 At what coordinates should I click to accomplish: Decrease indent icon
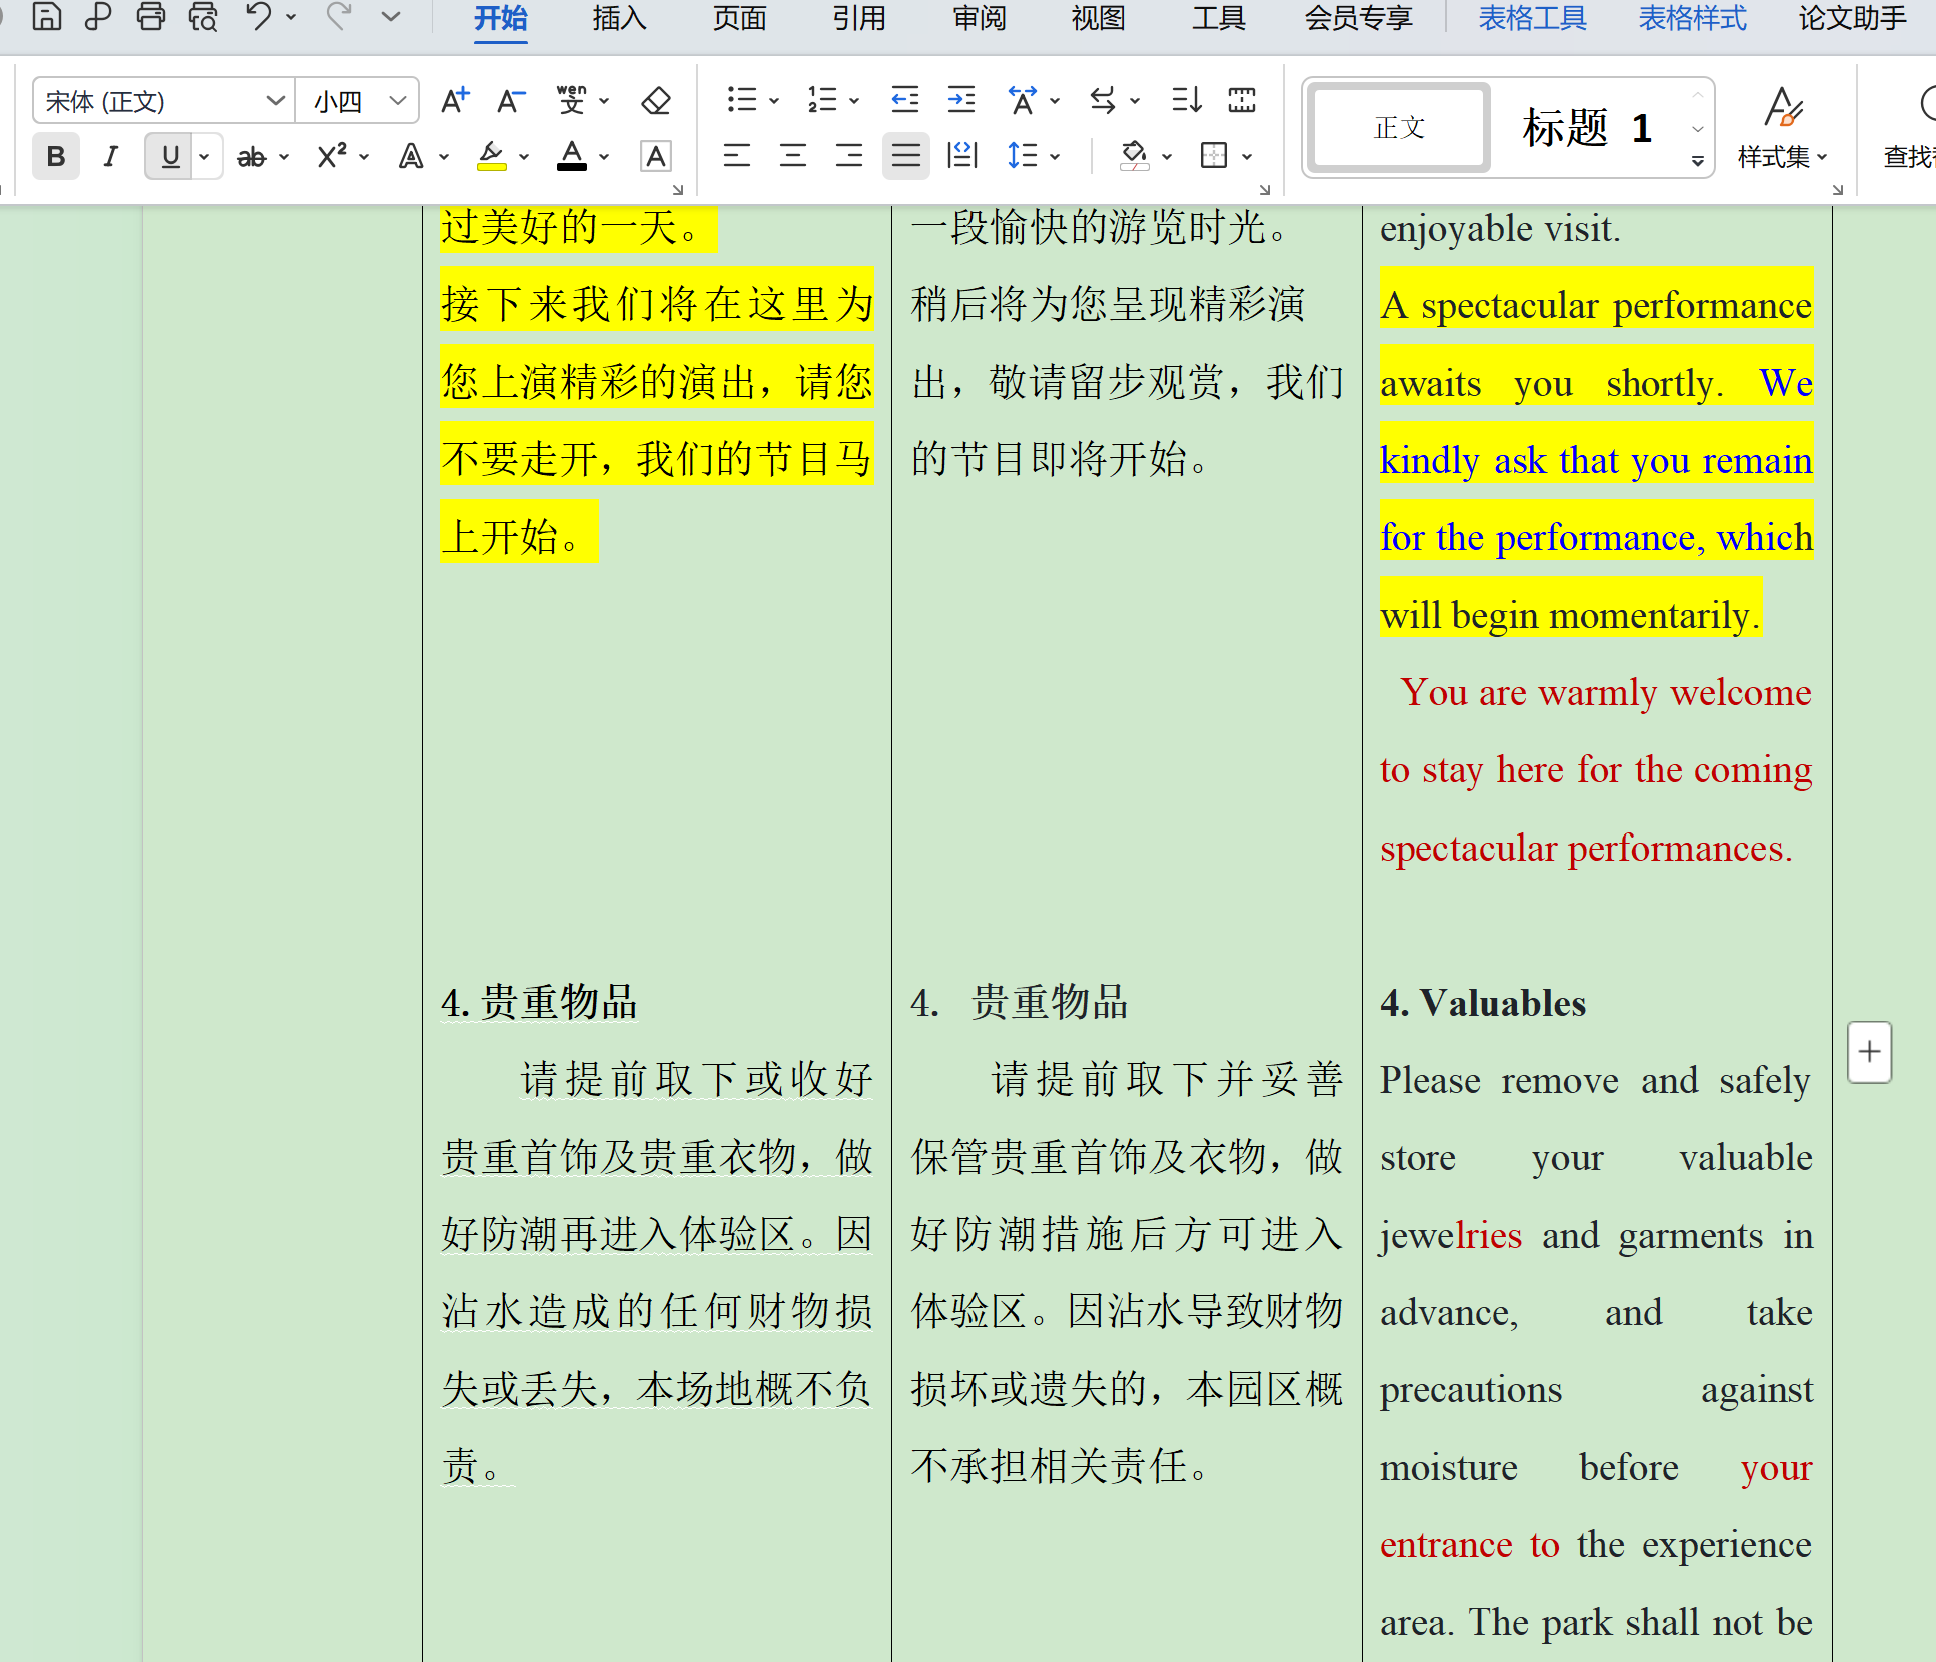(x=905, y=100)
